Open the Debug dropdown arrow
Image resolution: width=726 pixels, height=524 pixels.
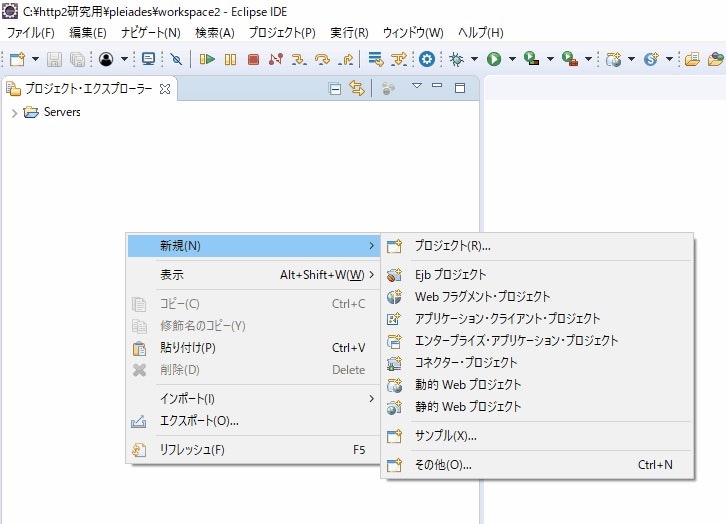pyautogui.click(x=475, y=59)
